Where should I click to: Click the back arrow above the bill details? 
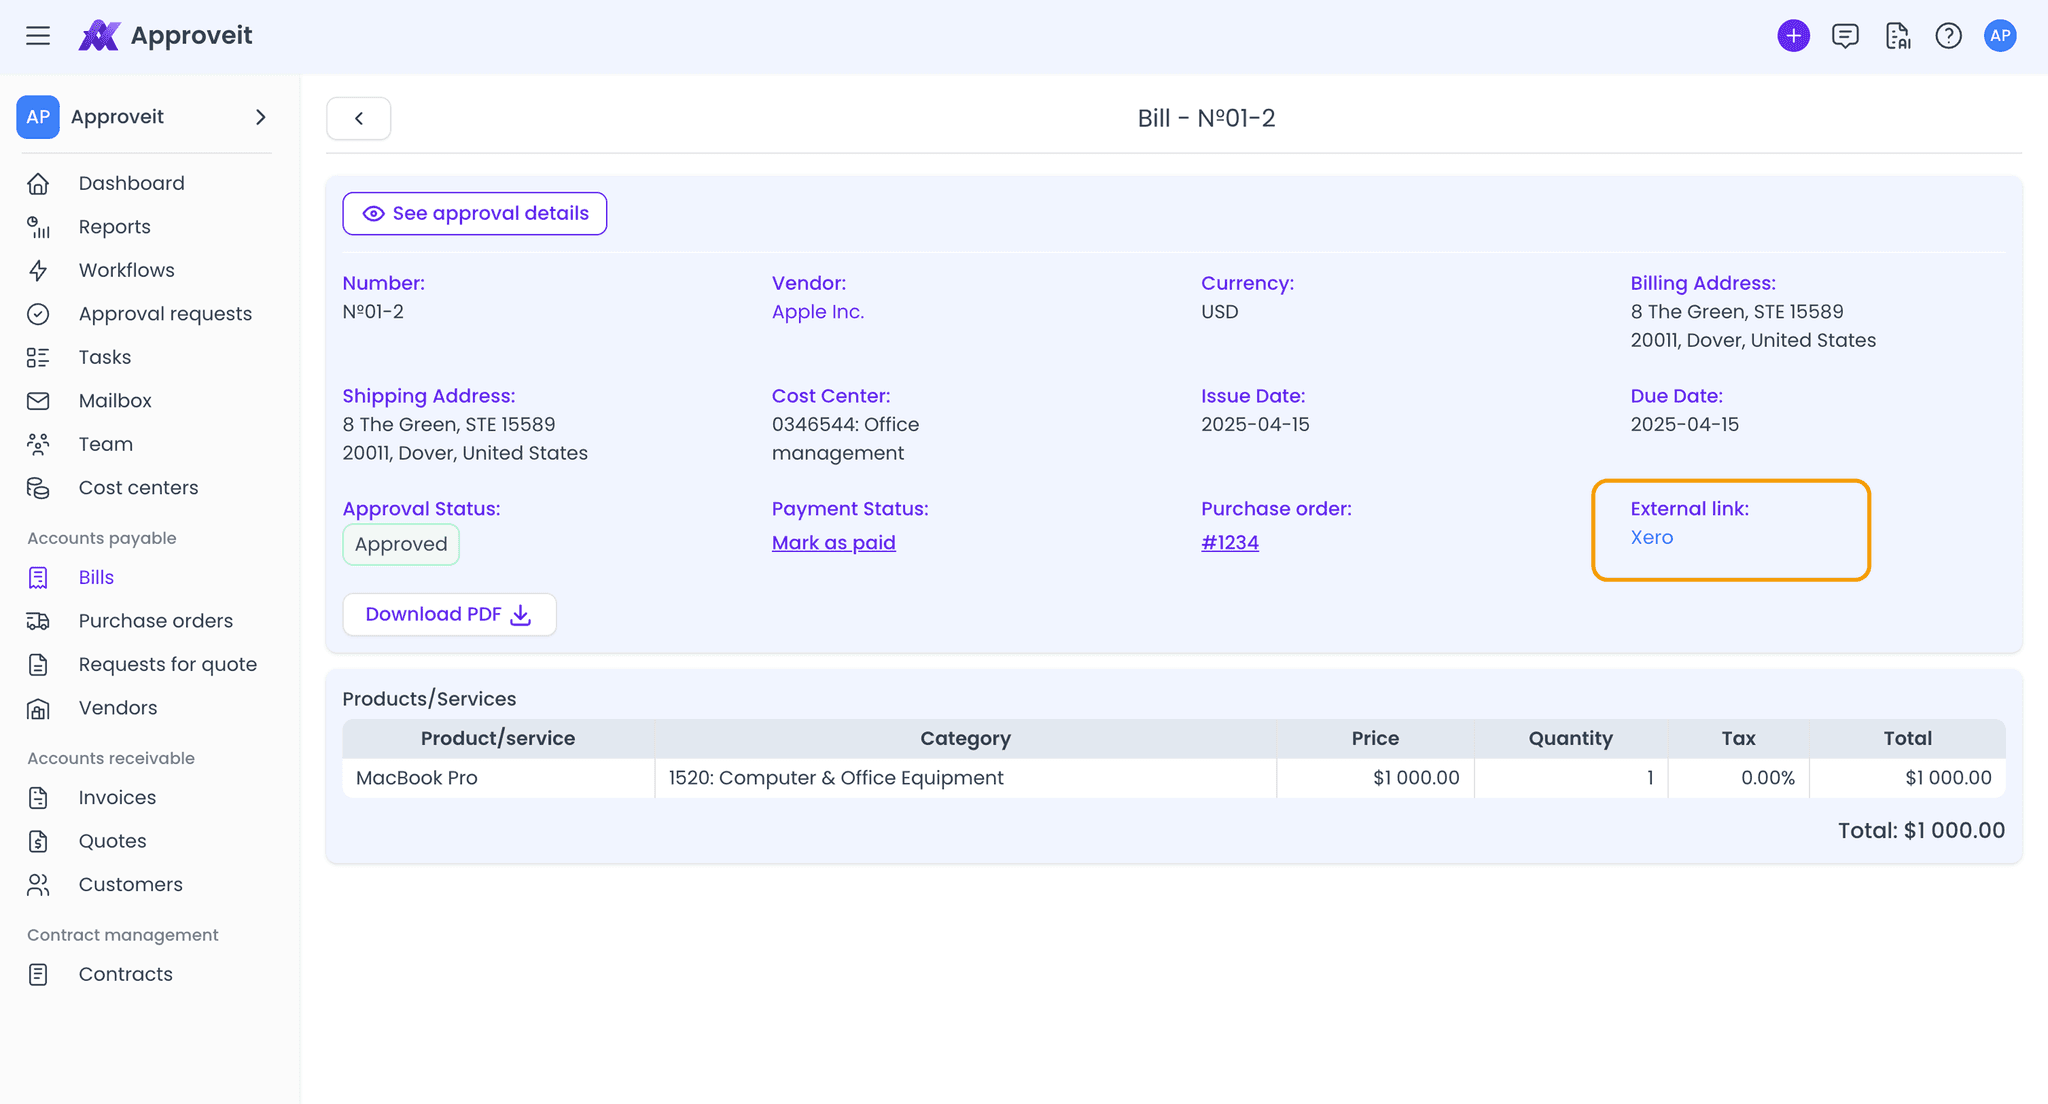click(x=358, y=118)
